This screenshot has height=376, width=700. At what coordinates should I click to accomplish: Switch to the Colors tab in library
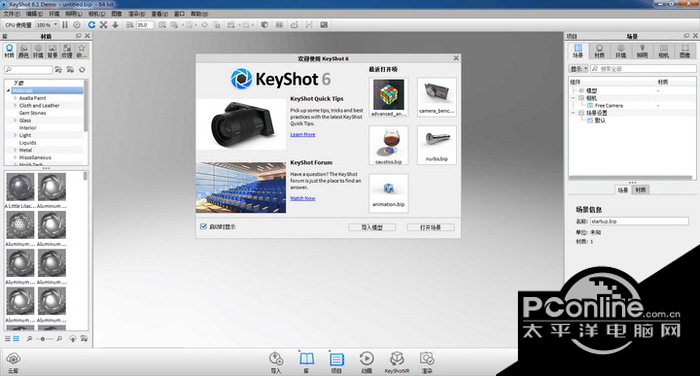(24, 51)
